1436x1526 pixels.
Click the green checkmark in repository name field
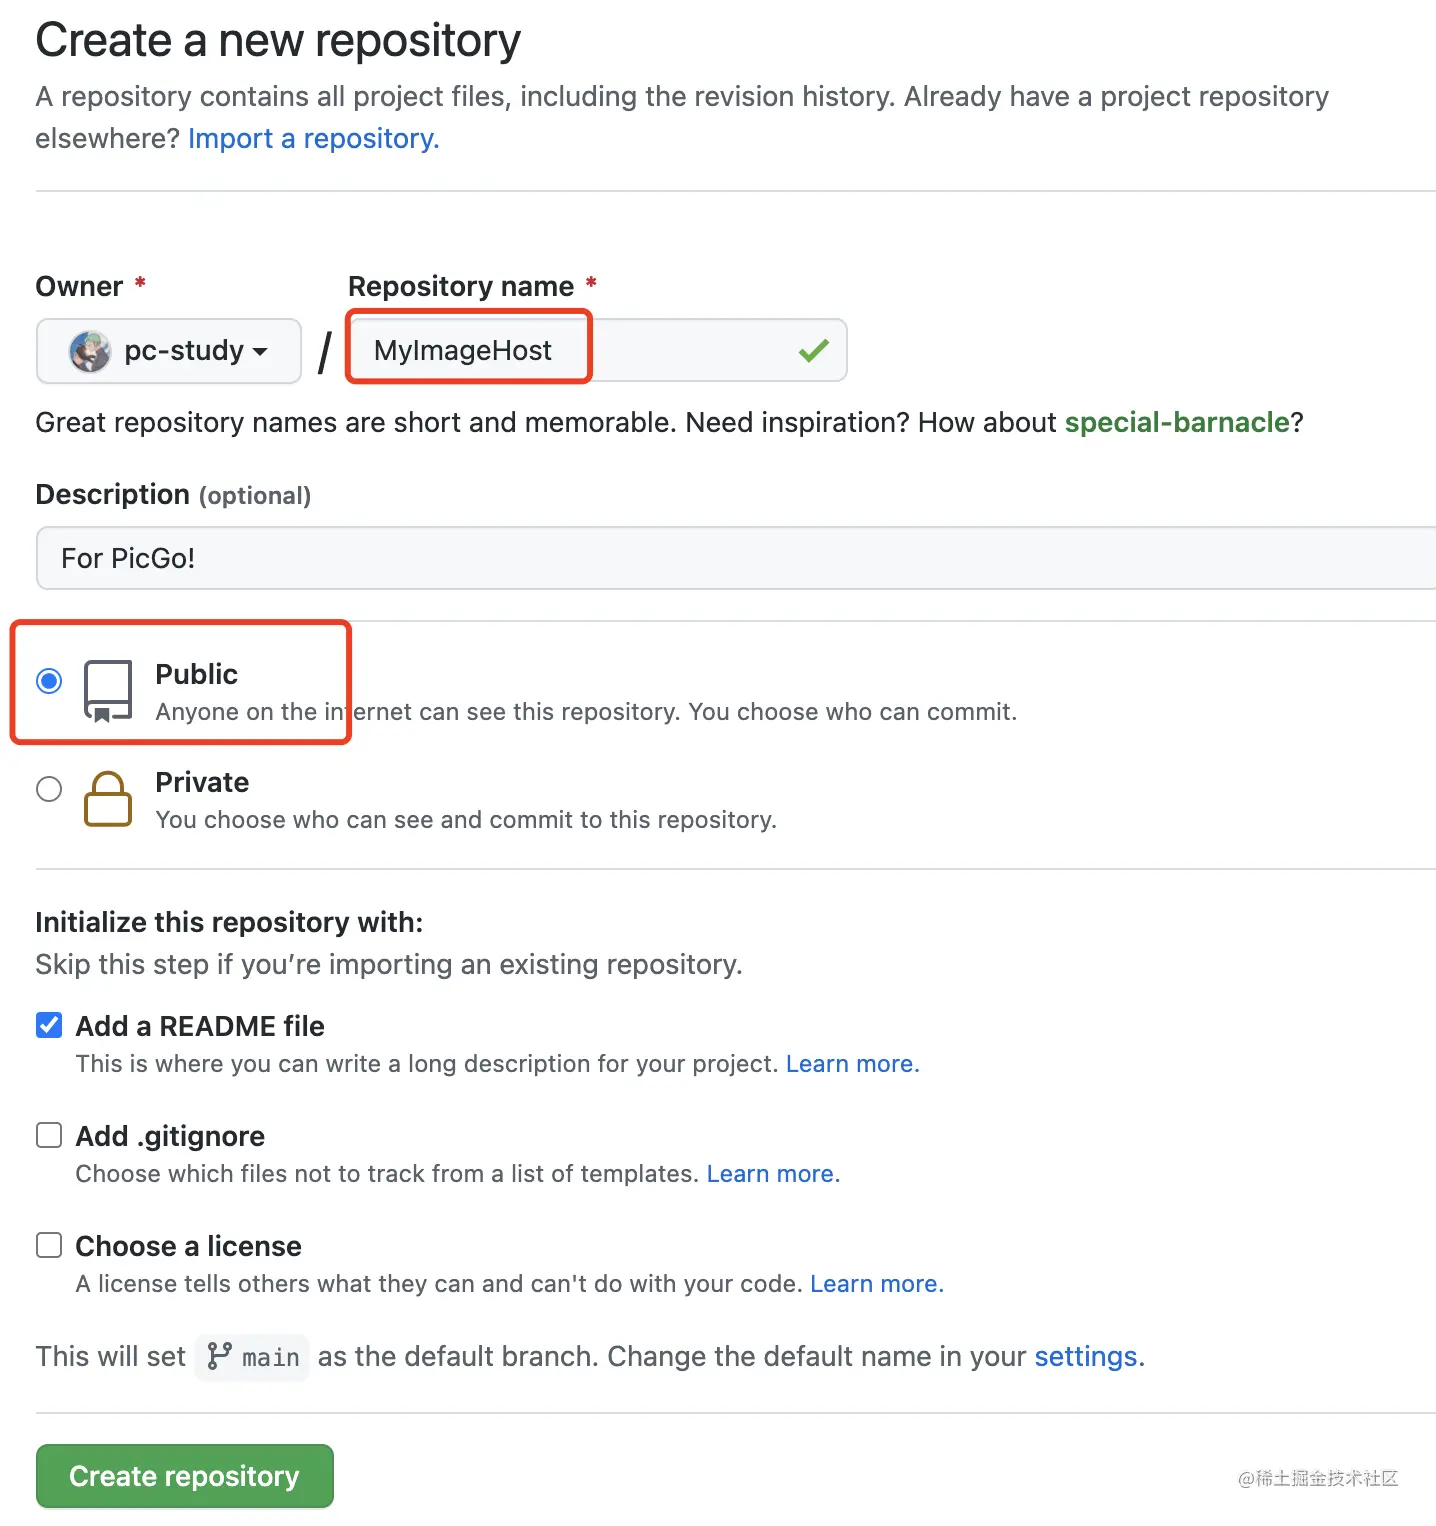click(x=814, y=350)
